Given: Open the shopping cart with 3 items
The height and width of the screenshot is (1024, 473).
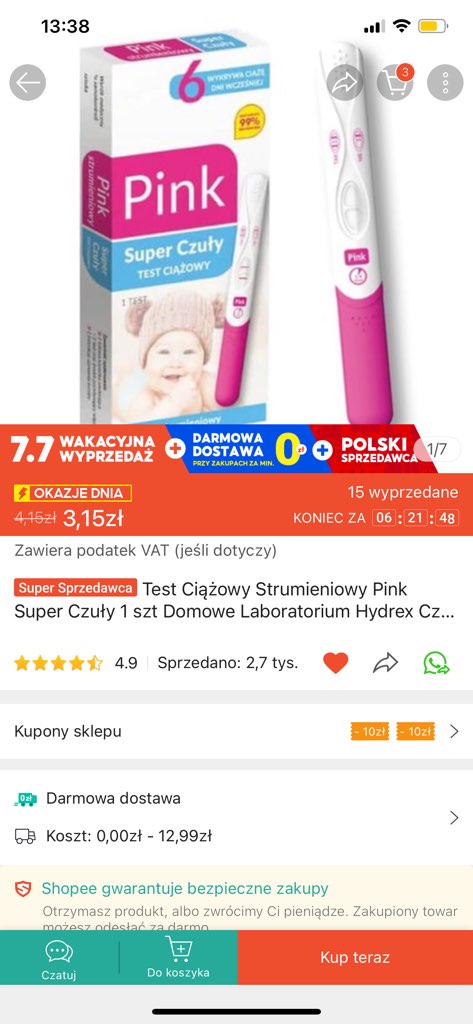Looking at the screenshot, I should pos(395,83).
